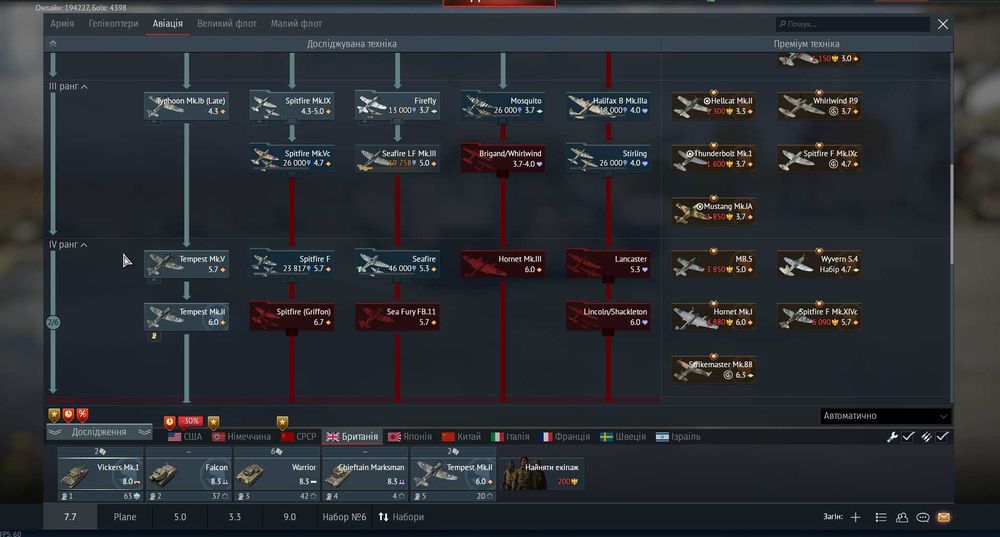Viewport: 1000px width, 537px height.
Task: Expand the Lincoln/Shackleton group
Action: pos(608,317)
